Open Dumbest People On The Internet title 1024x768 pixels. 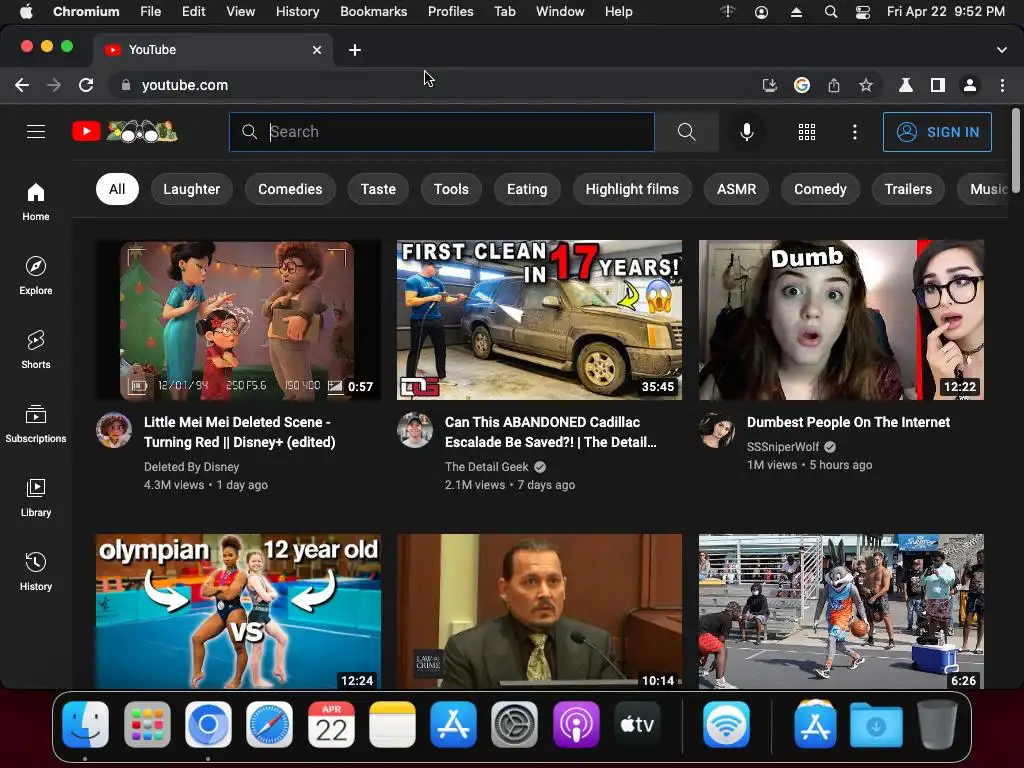(x=848, y=422)
